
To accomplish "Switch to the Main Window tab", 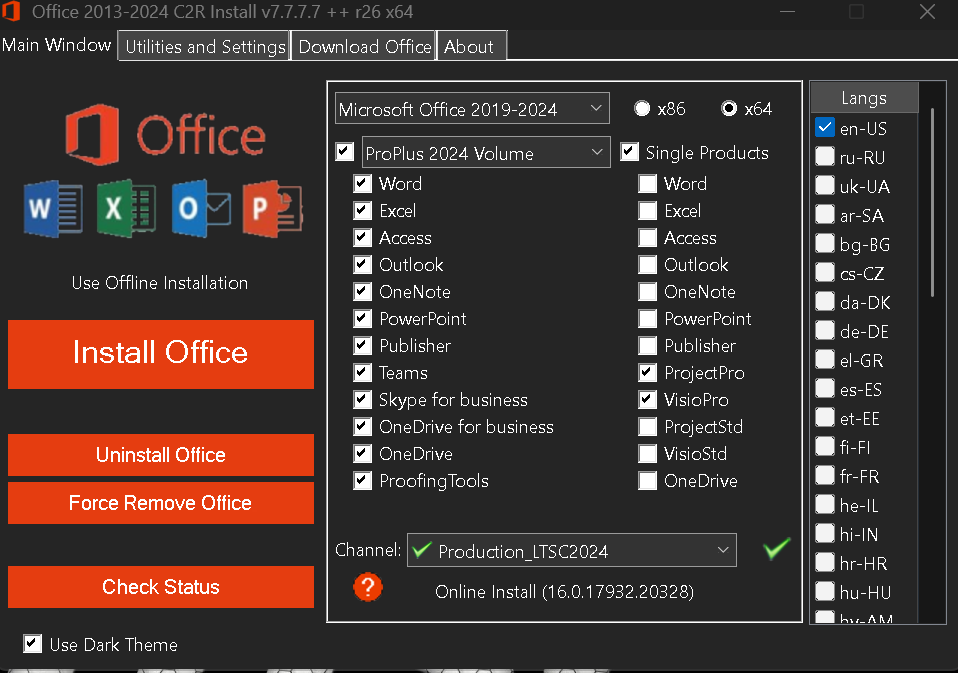I will 57,45.
